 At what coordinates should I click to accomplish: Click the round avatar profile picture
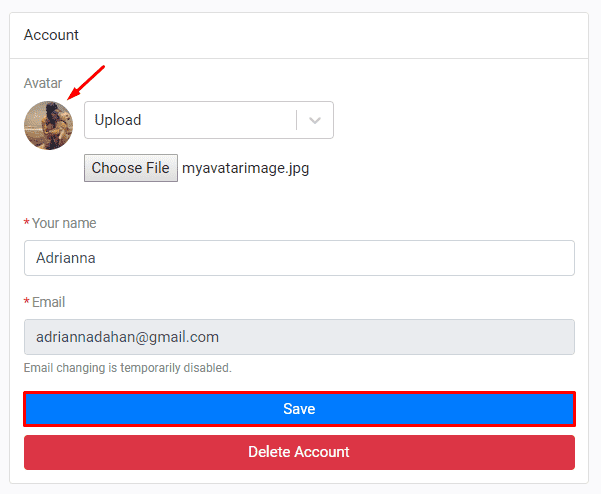point(48,125)
